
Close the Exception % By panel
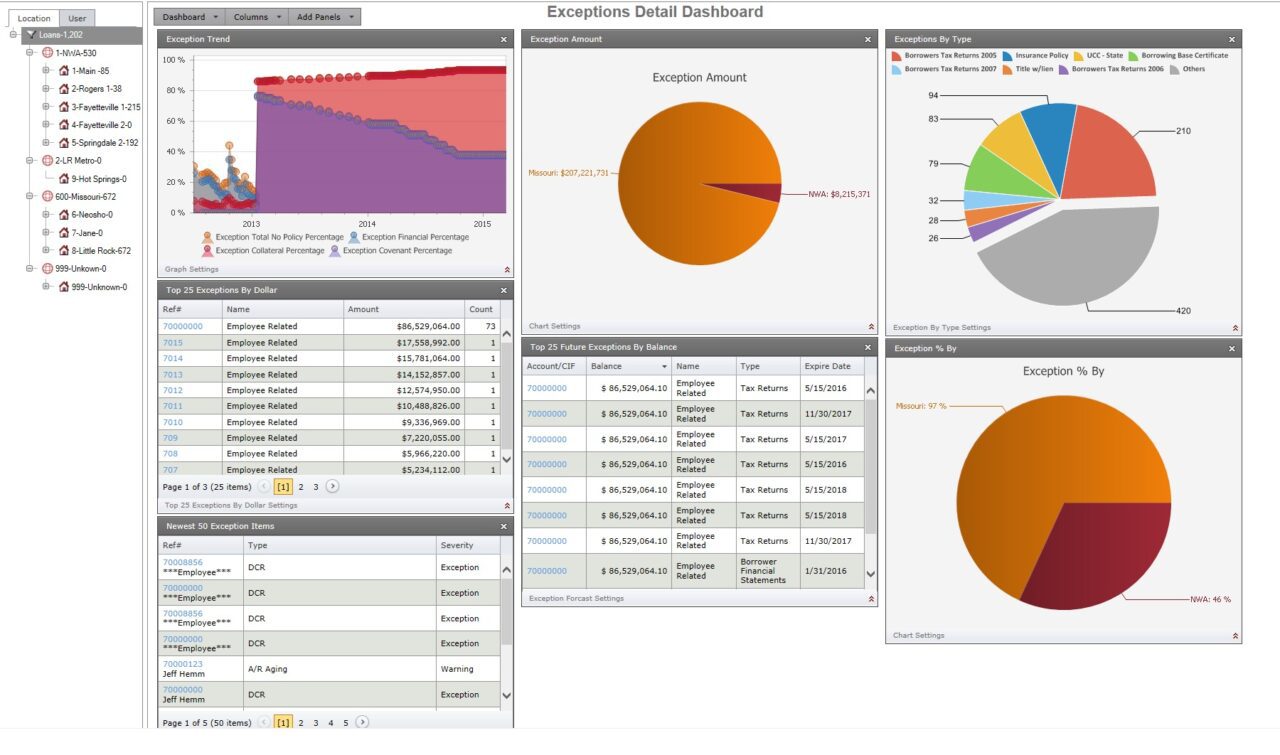(1232, 348)
